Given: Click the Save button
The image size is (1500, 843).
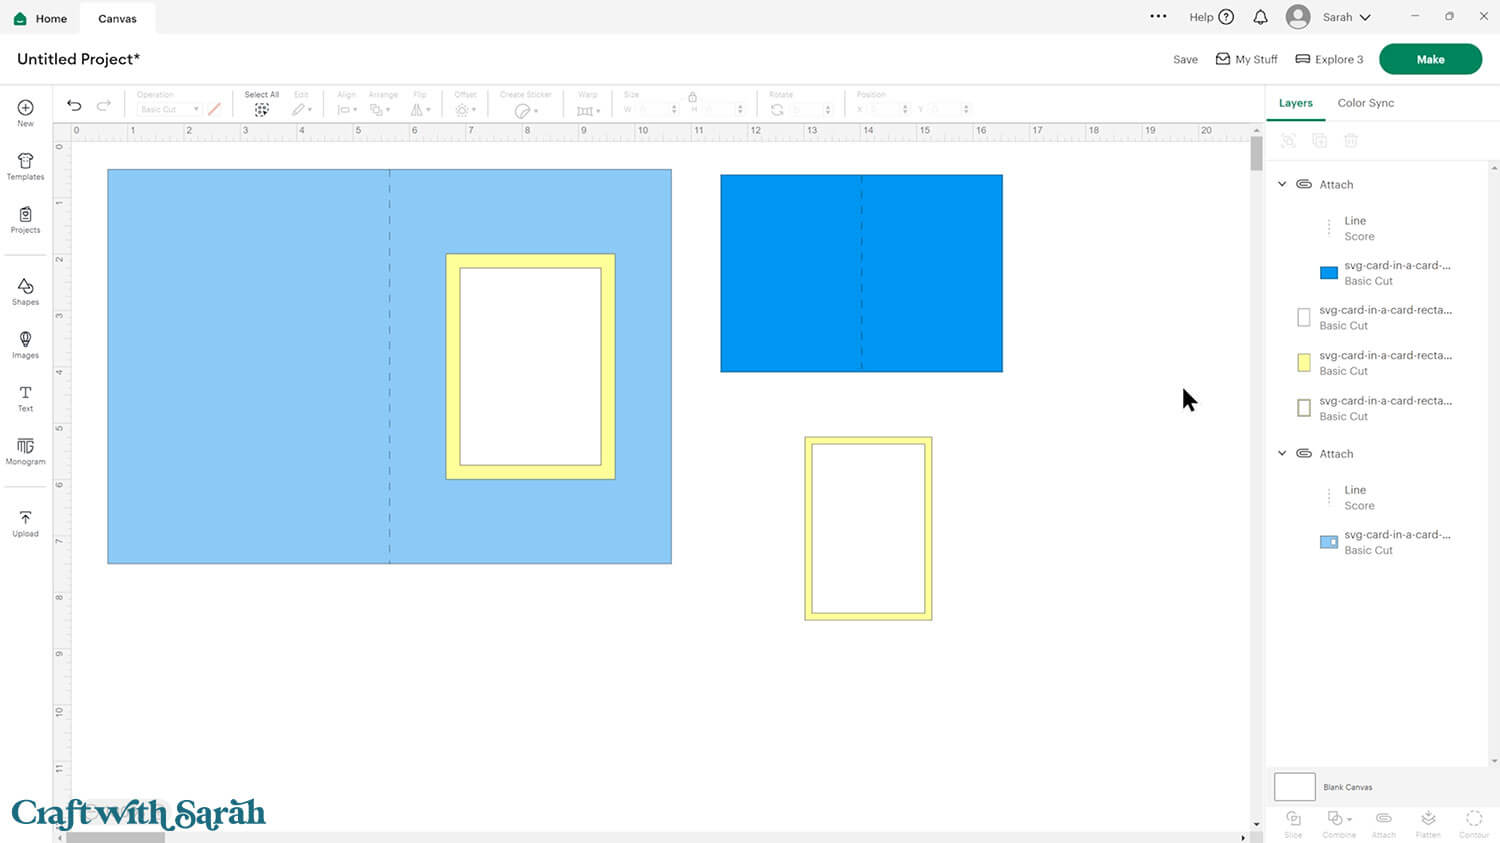Looking at the screenshot, I should click(x=1185, y=59).
